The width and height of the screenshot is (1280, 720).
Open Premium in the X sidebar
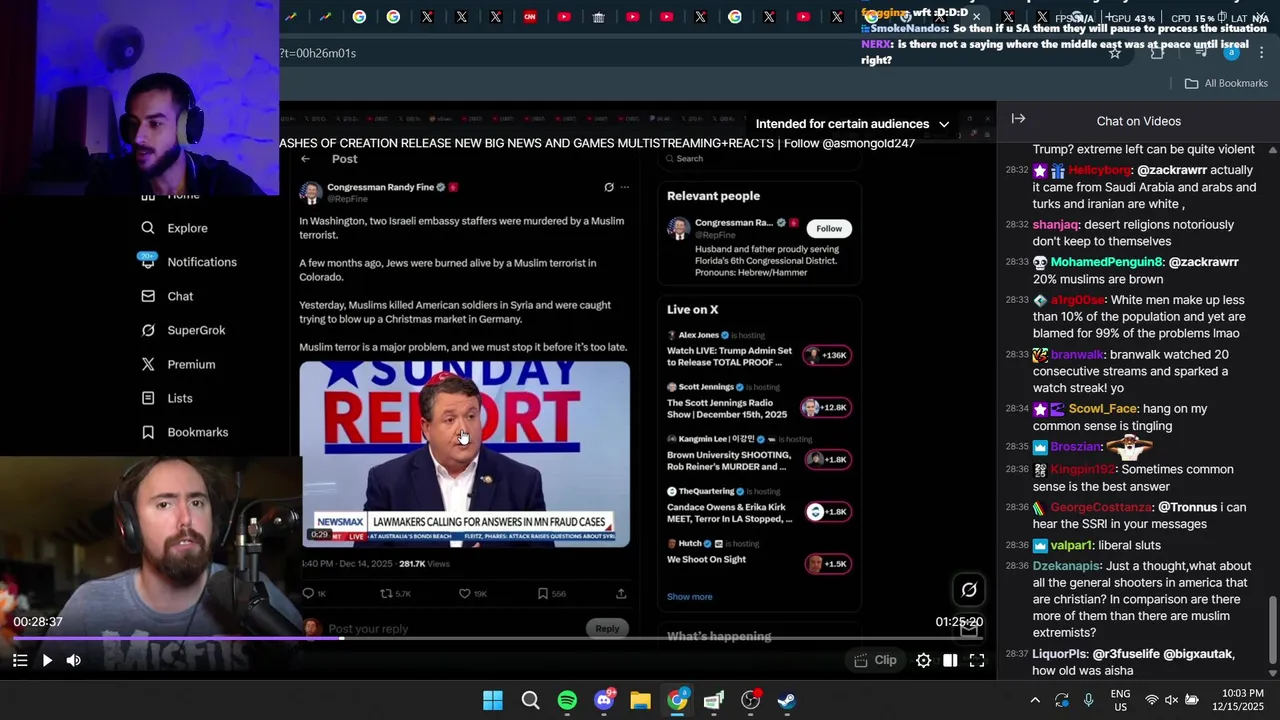pyautogui.click(x=178, y=364)
